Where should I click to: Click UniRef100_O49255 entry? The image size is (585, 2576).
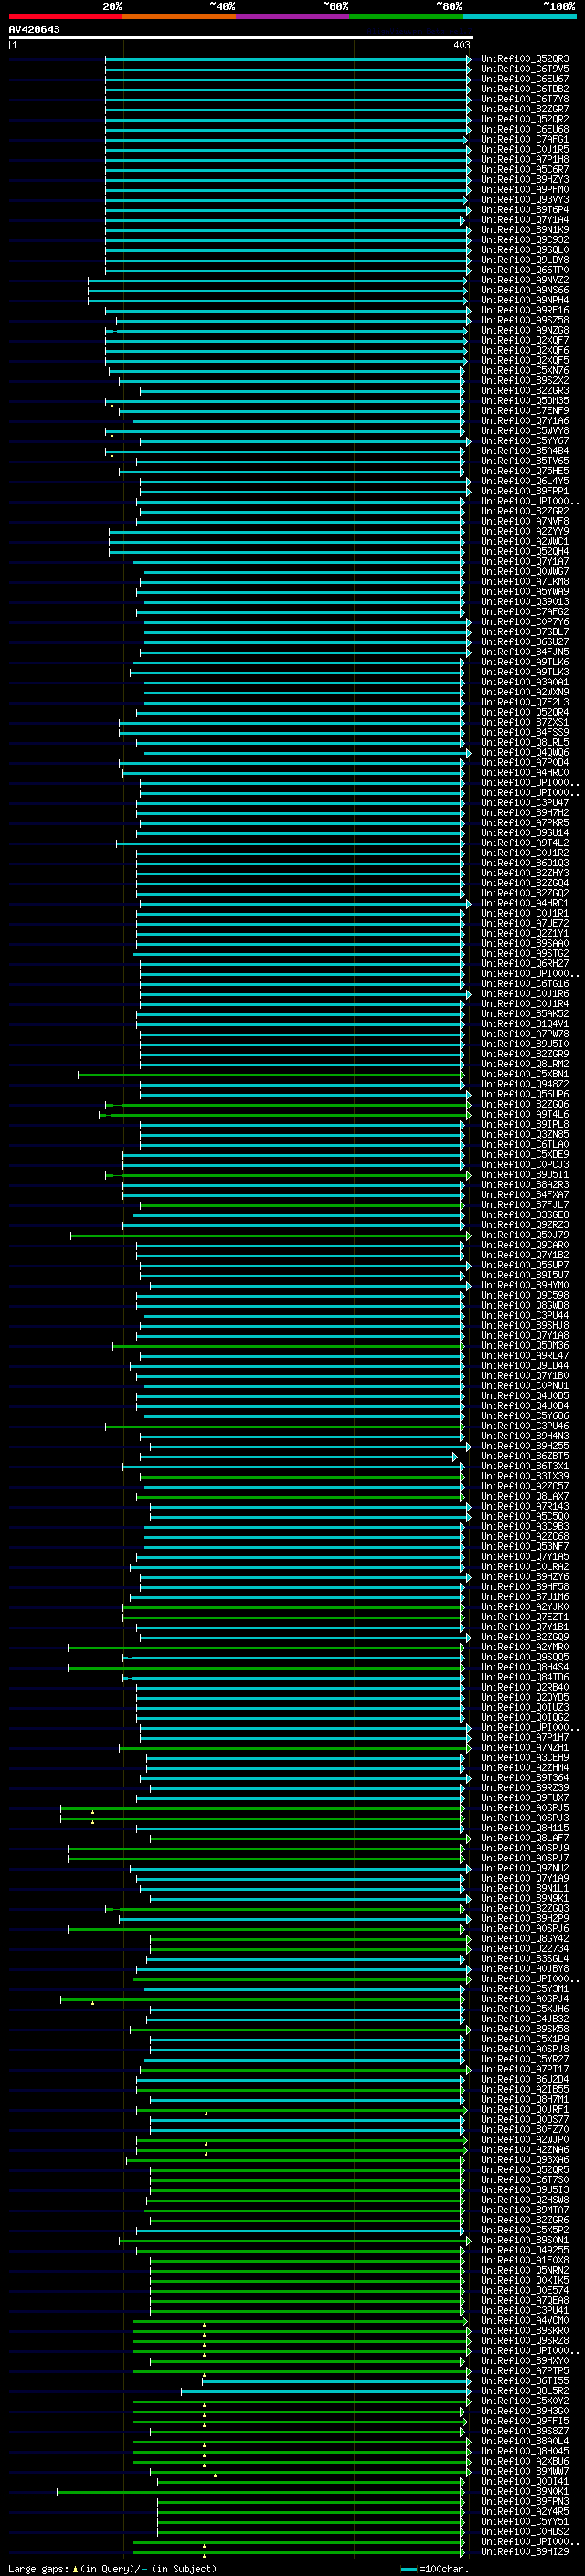click(x=524, y=2251)
